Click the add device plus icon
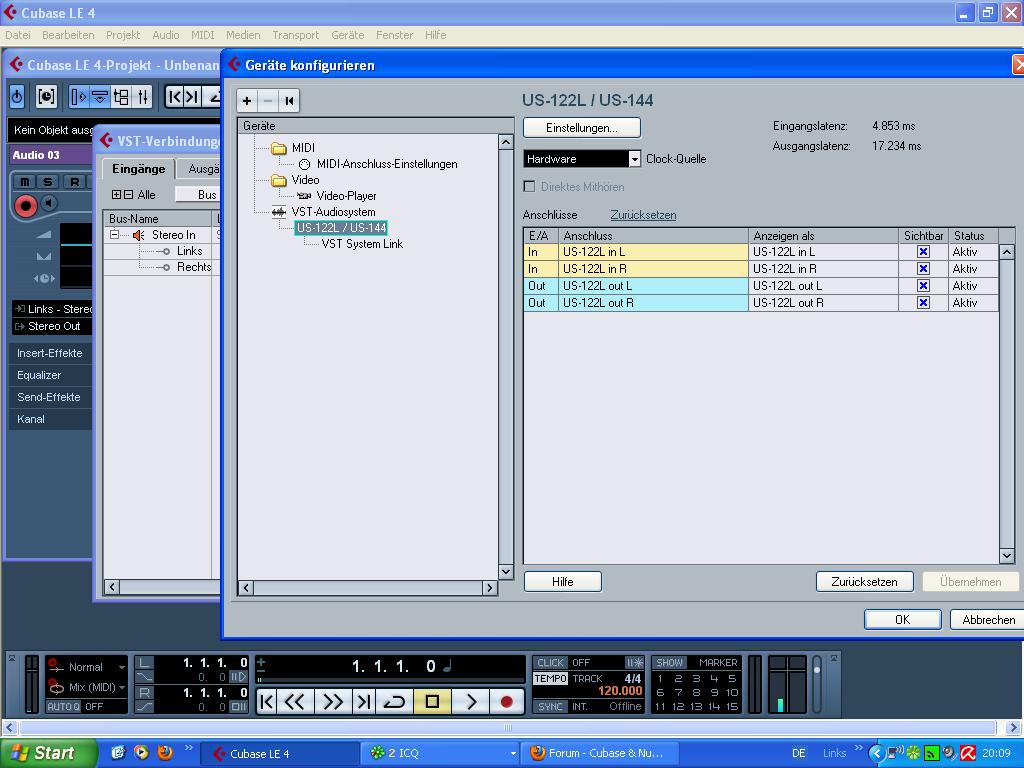 coord(247,101)
